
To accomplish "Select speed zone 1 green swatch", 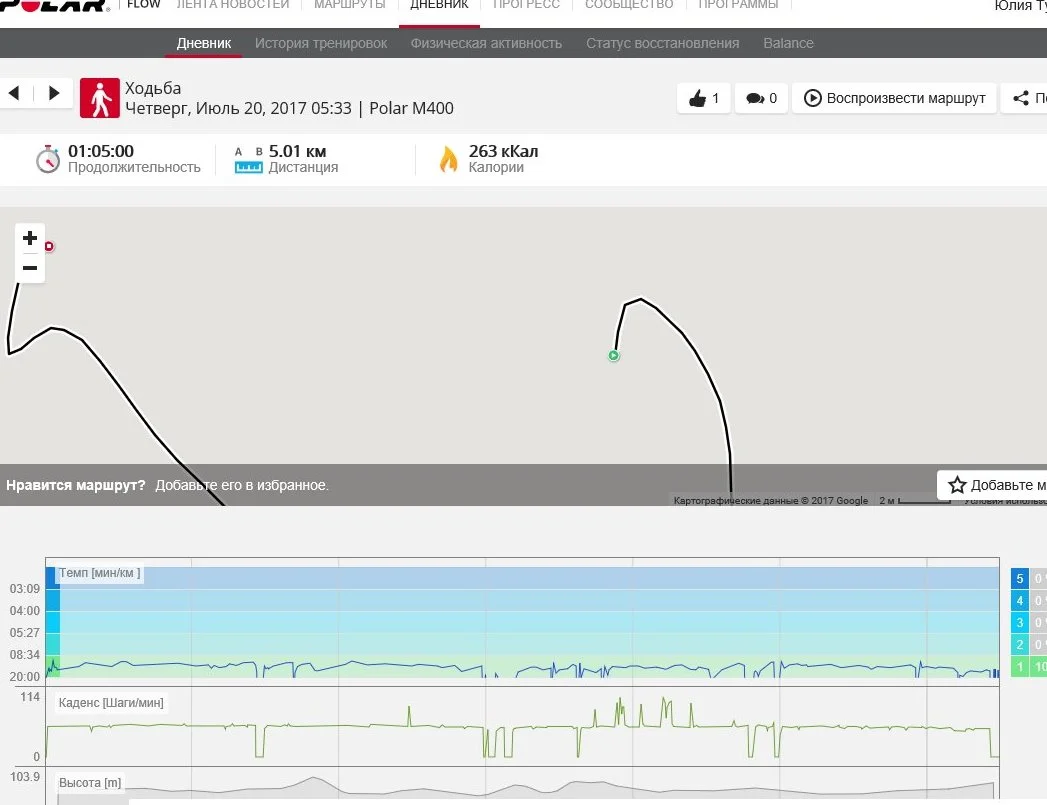I will (x=1020, y=666).
